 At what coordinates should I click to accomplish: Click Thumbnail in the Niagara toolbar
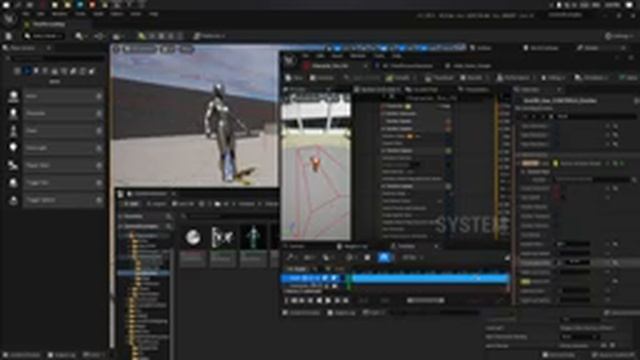click(x=439, y=78)
